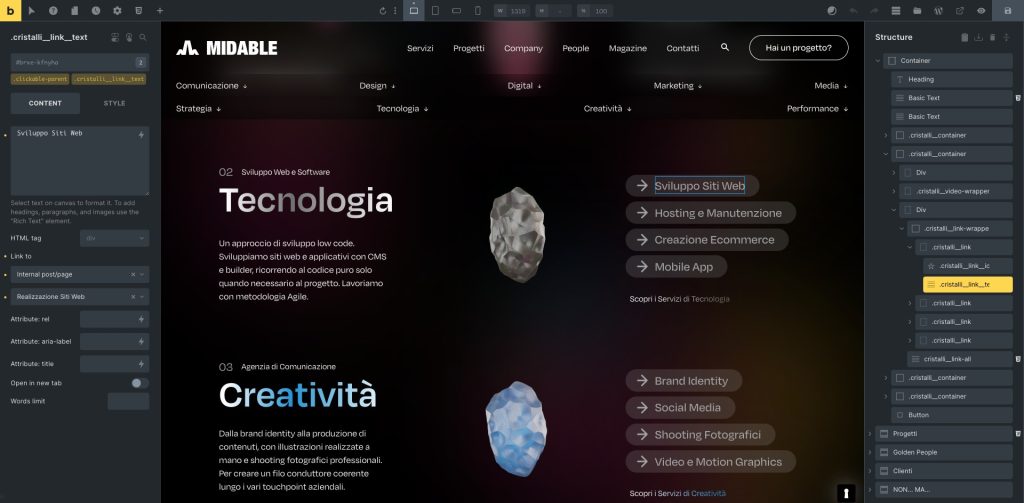Open the Internal post/page link type dropdown
The width and height of the screenshot is (1024, 503).
point(80,274)
